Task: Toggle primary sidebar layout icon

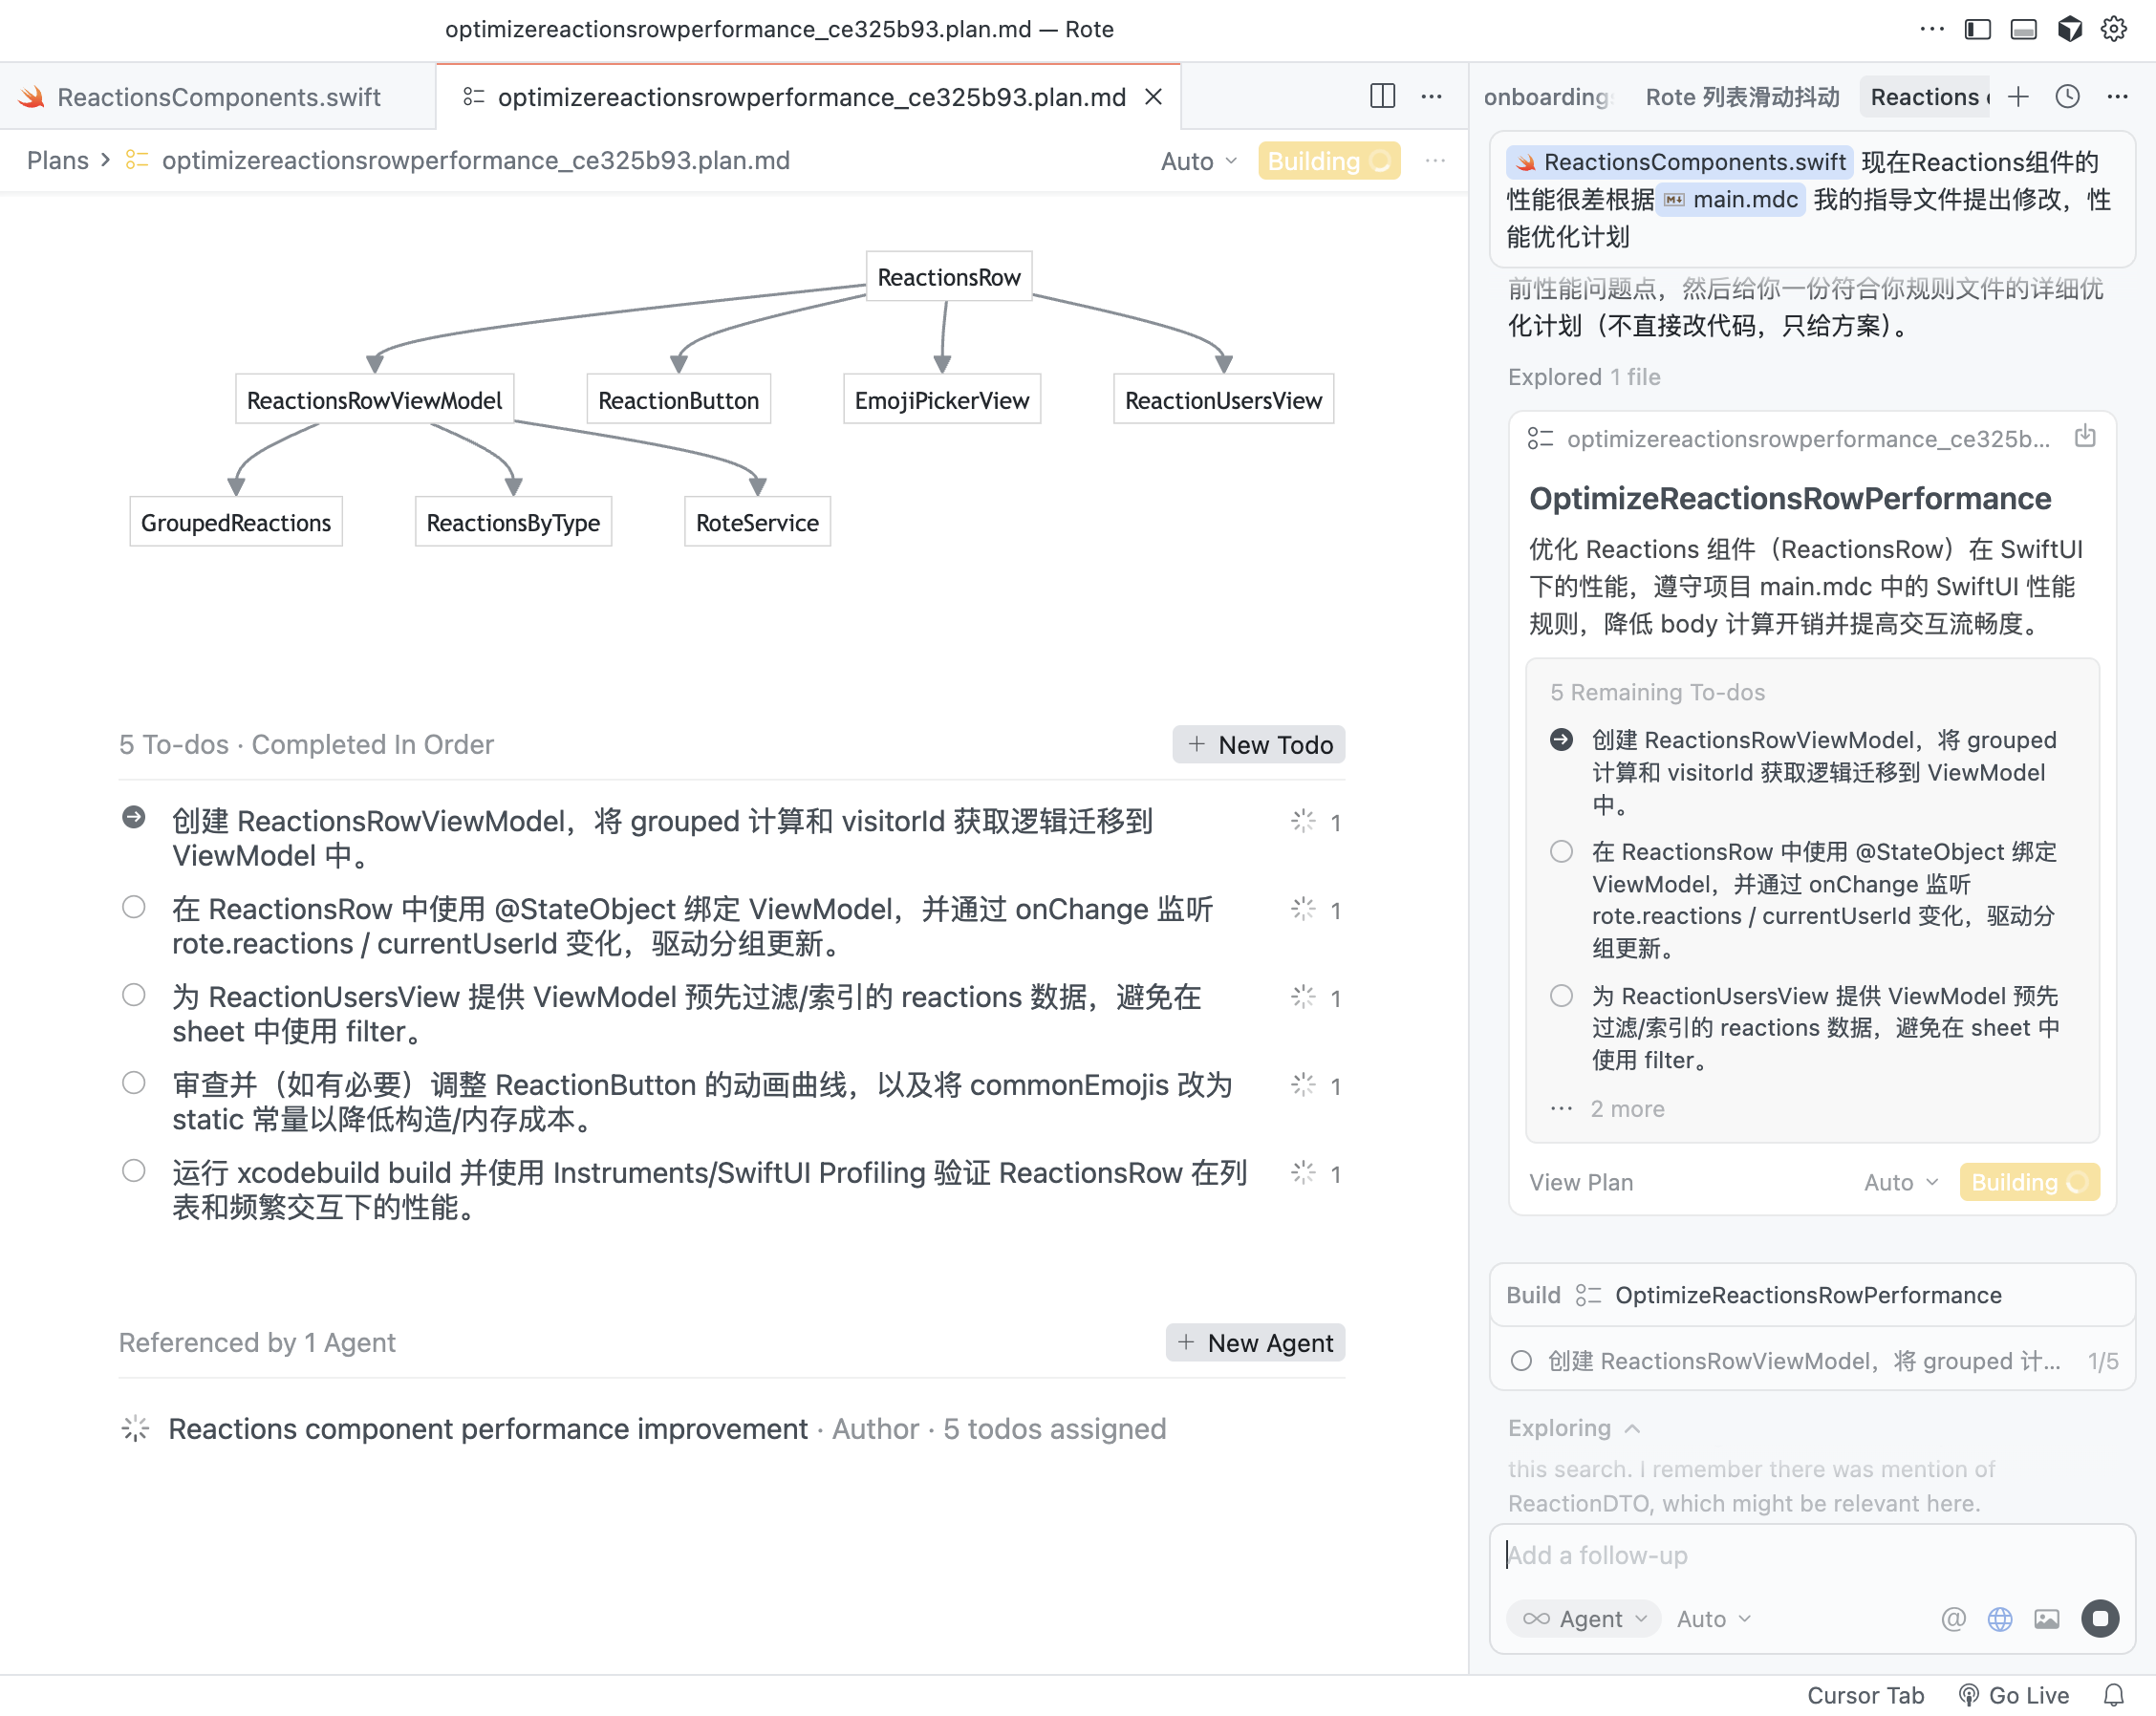Action: point(1977,29)
